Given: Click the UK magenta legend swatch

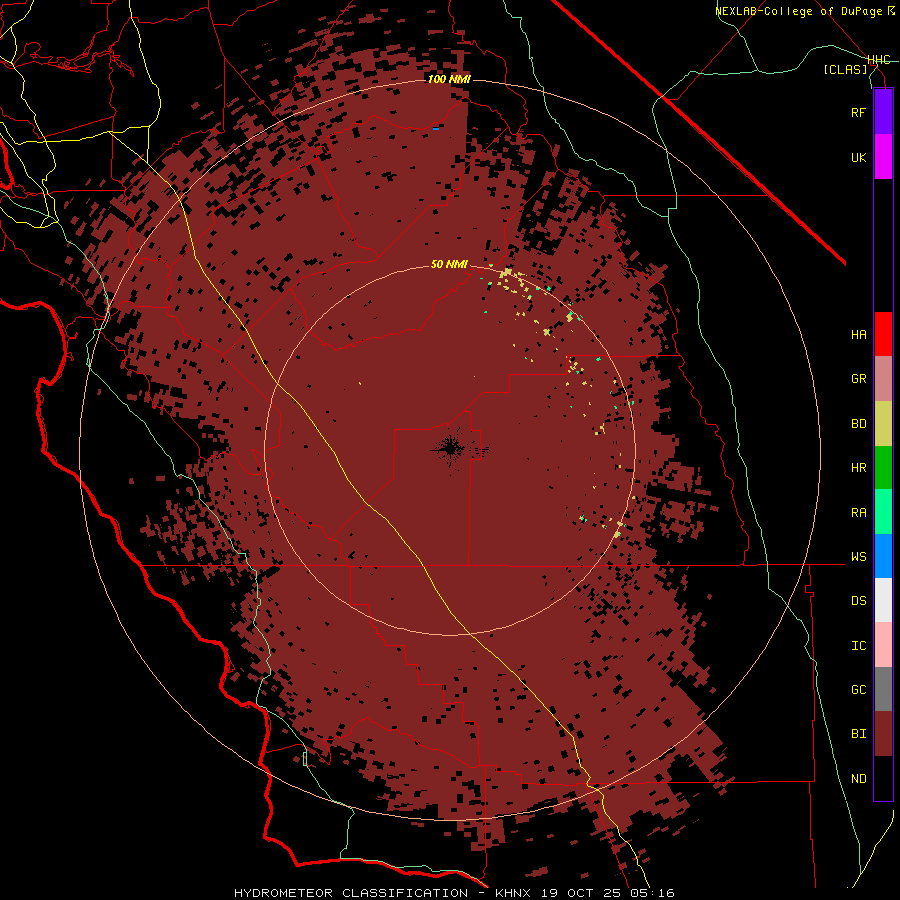Looking at the screenshot, I should tap(883, 157).
